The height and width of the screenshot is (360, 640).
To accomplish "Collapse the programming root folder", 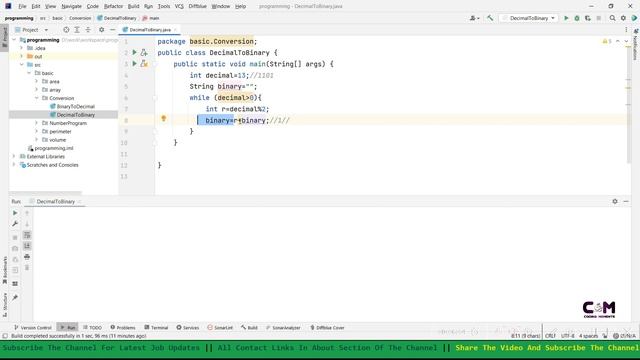I will 15,40.
